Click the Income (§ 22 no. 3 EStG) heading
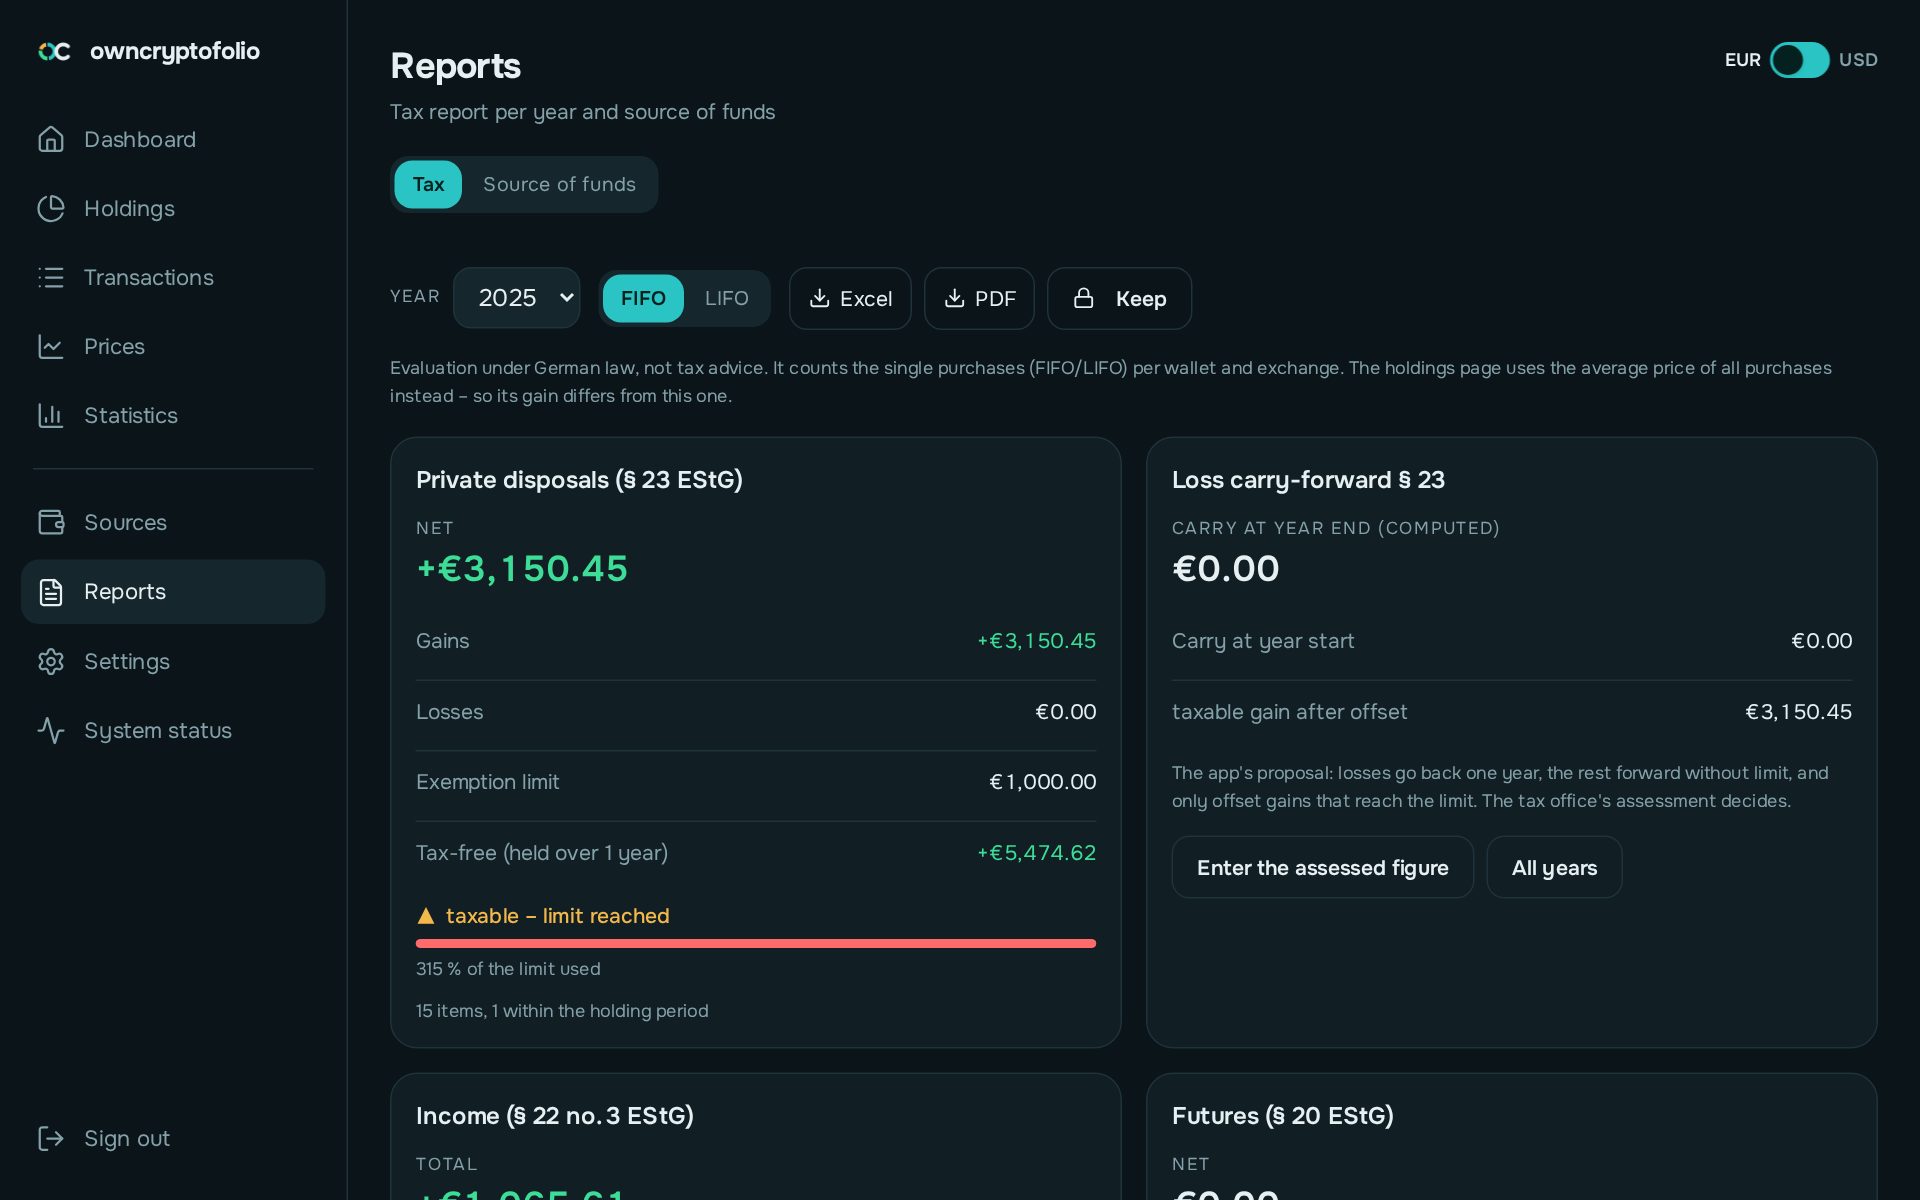 555,1116
